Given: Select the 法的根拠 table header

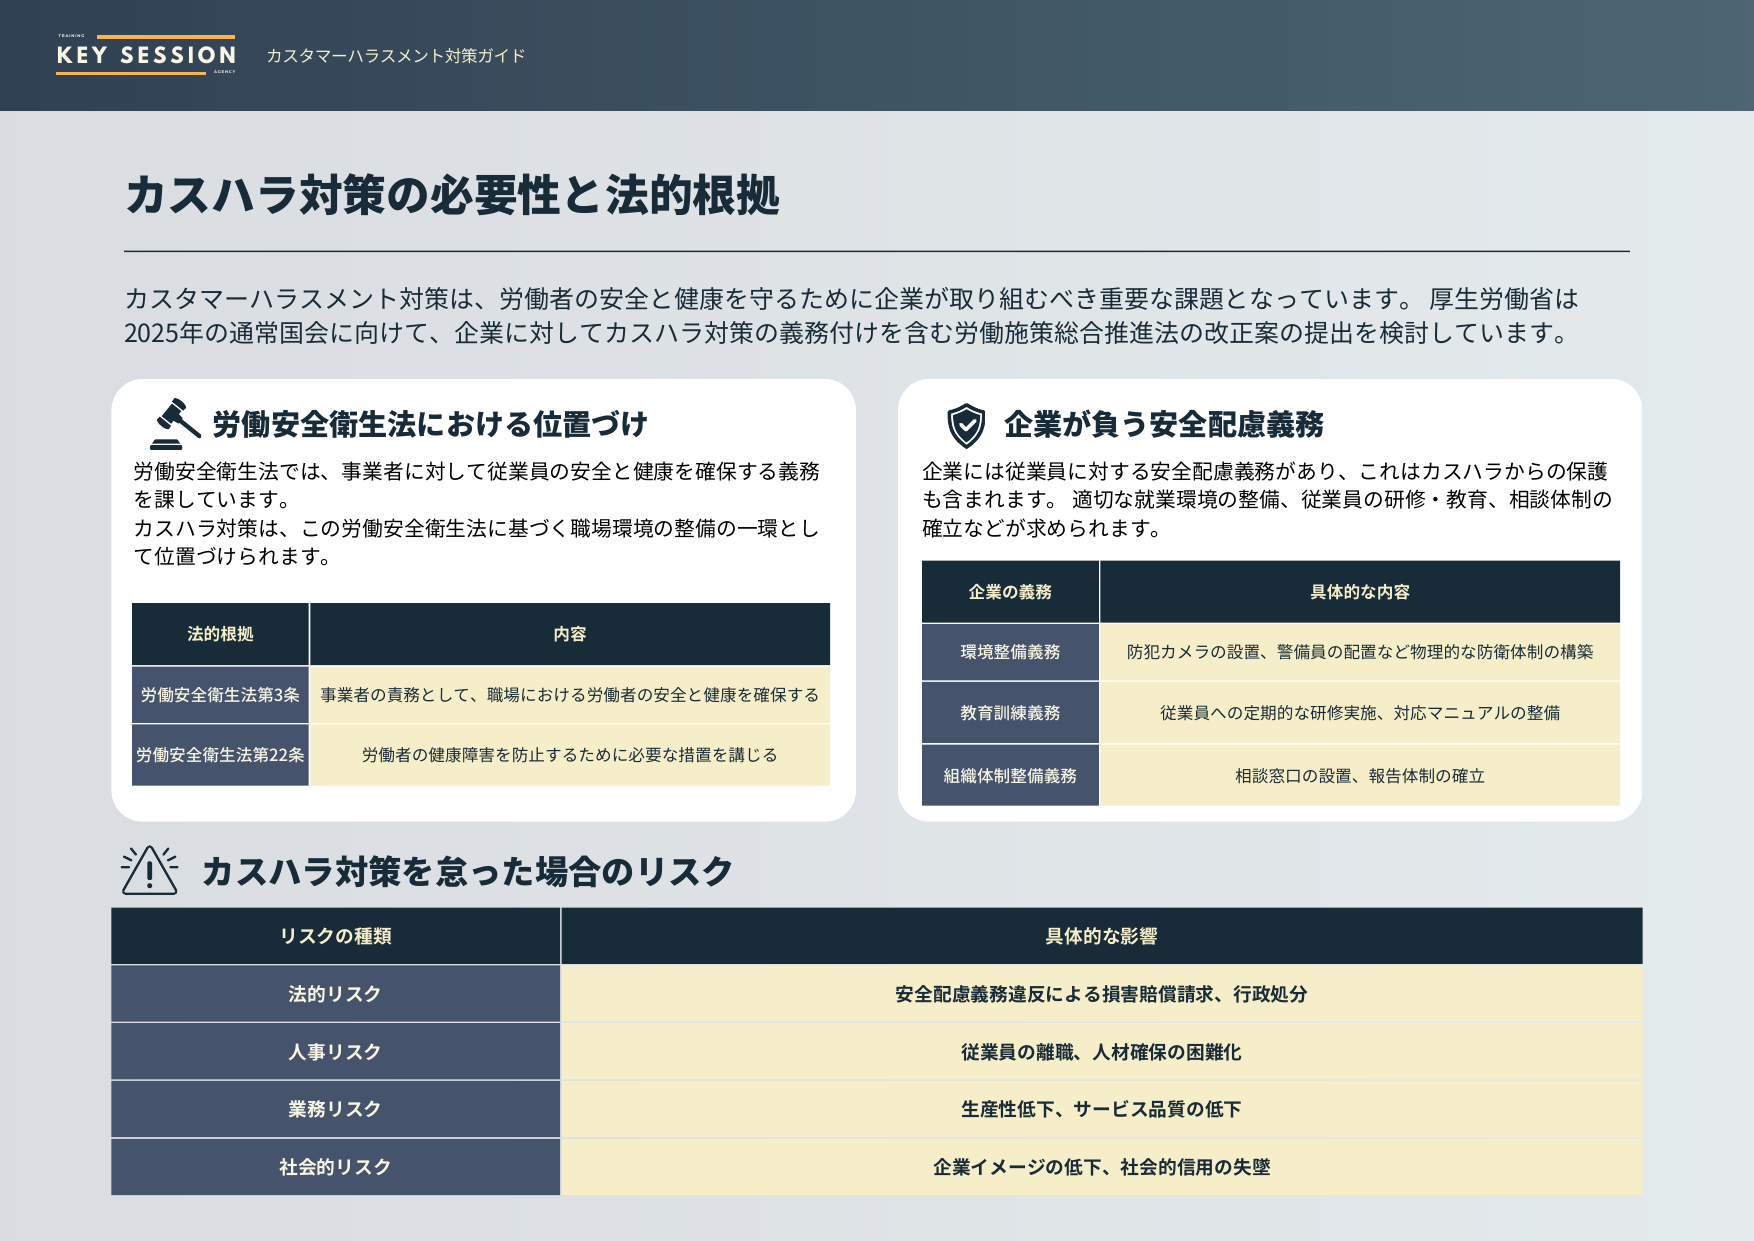Looking at the screenshot, I should point(220,633).
